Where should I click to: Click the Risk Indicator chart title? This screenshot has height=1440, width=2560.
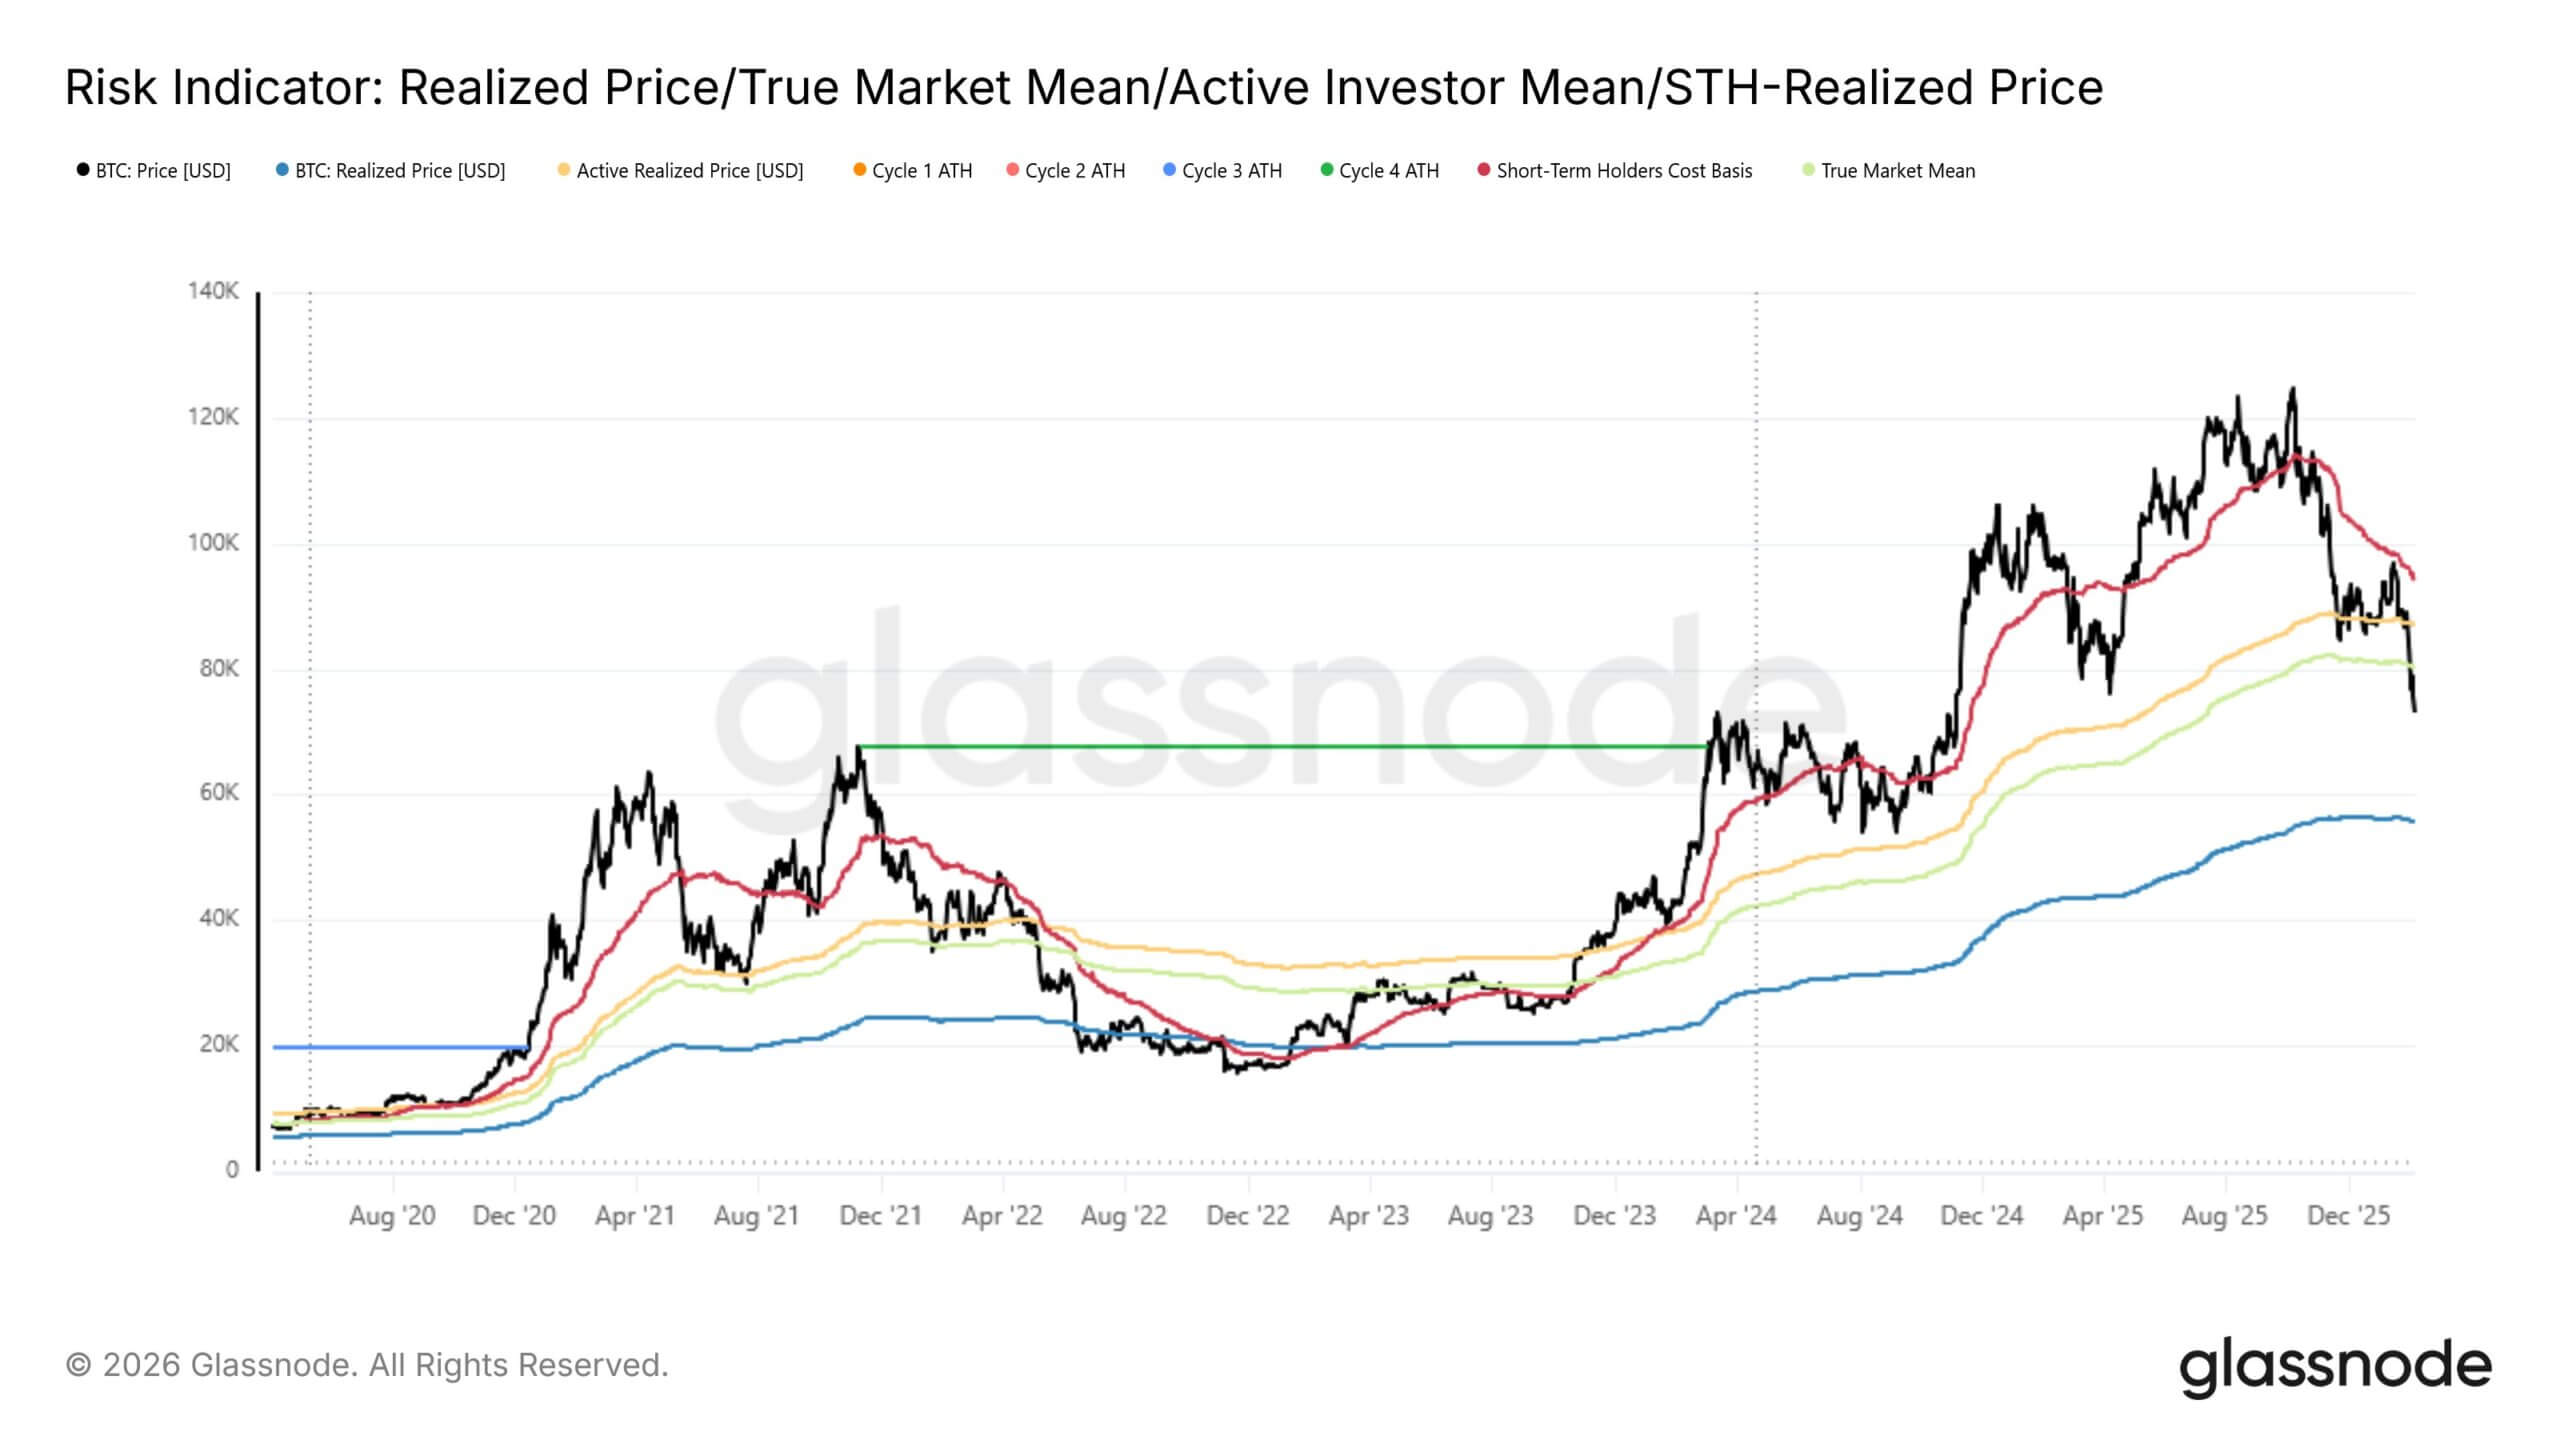pyautogui.click(x=1084, y=87)
